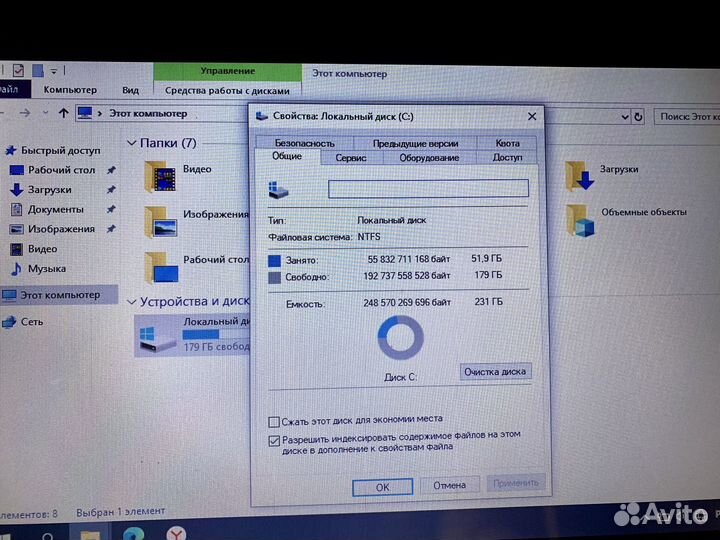Click the properties checkmark quick access icon
The width and height of the screenshot is (720, 540).
click(x=18, y=71)
